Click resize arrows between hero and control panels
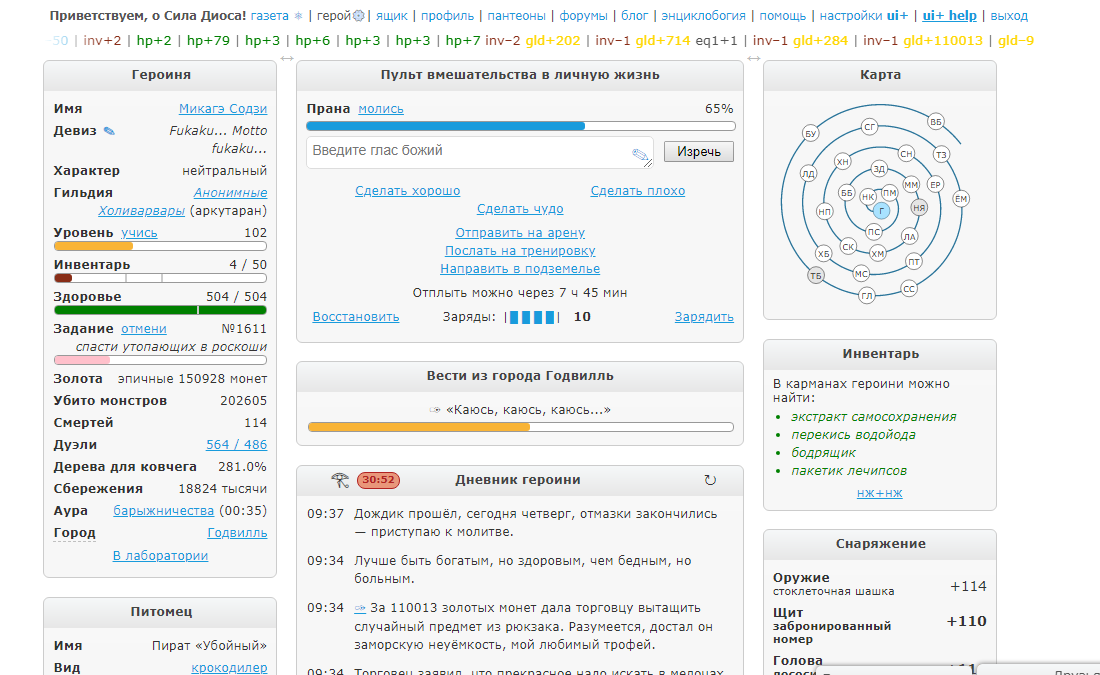 click(287, 59)
